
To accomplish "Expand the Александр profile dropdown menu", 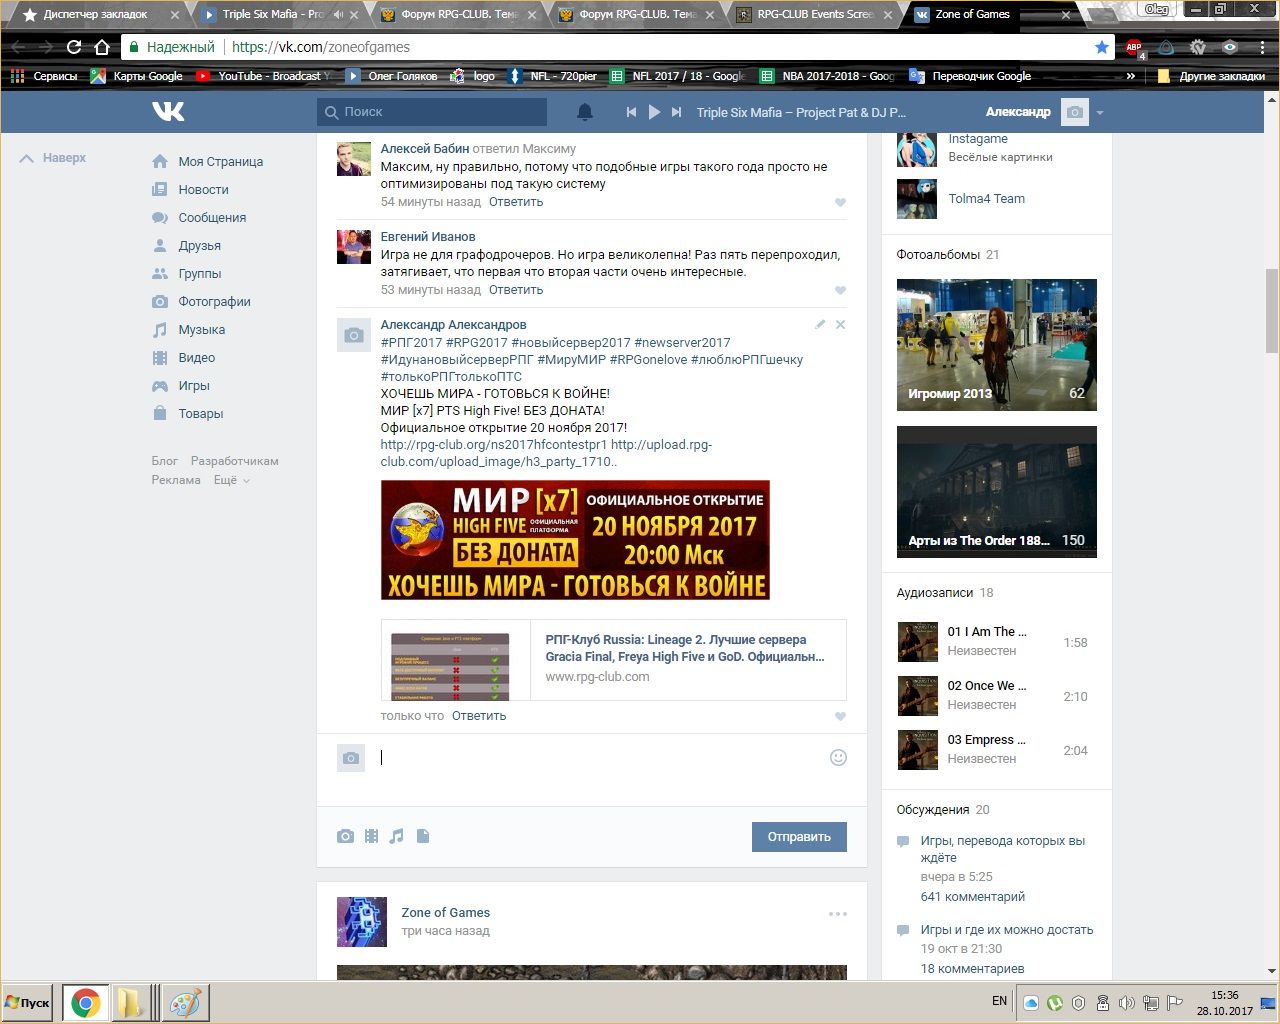I will coord(1099,113).
